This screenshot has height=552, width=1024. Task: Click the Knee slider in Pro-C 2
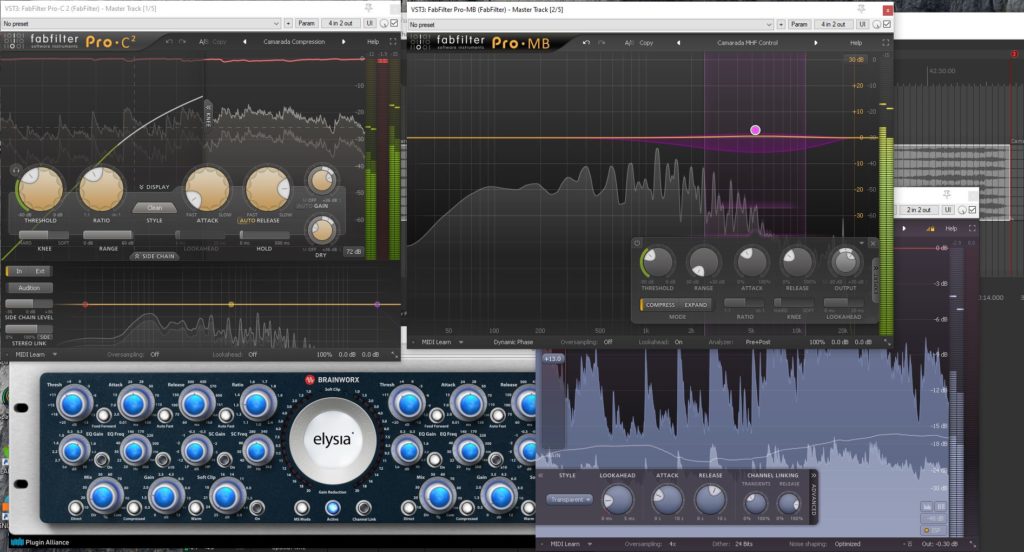pyautogui.click(x=43, y=235)
